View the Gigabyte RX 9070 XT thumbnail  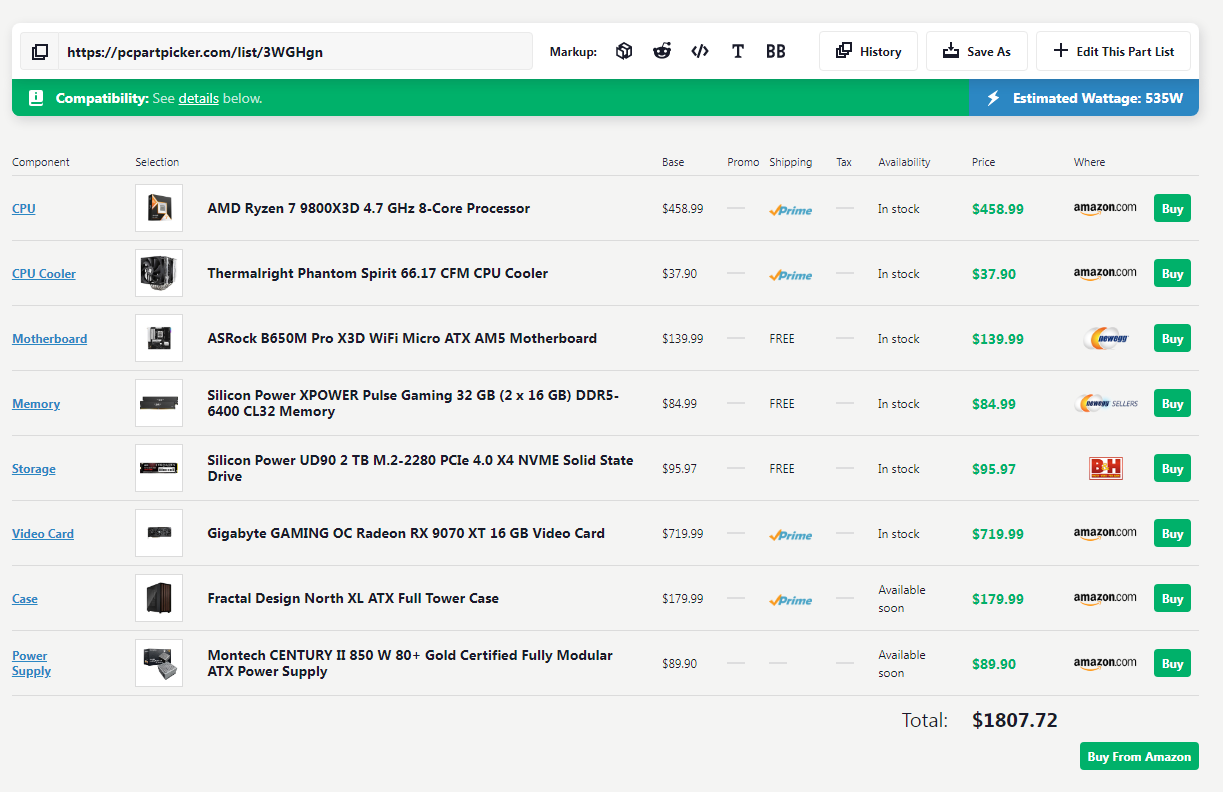click(x=159, y=533)
